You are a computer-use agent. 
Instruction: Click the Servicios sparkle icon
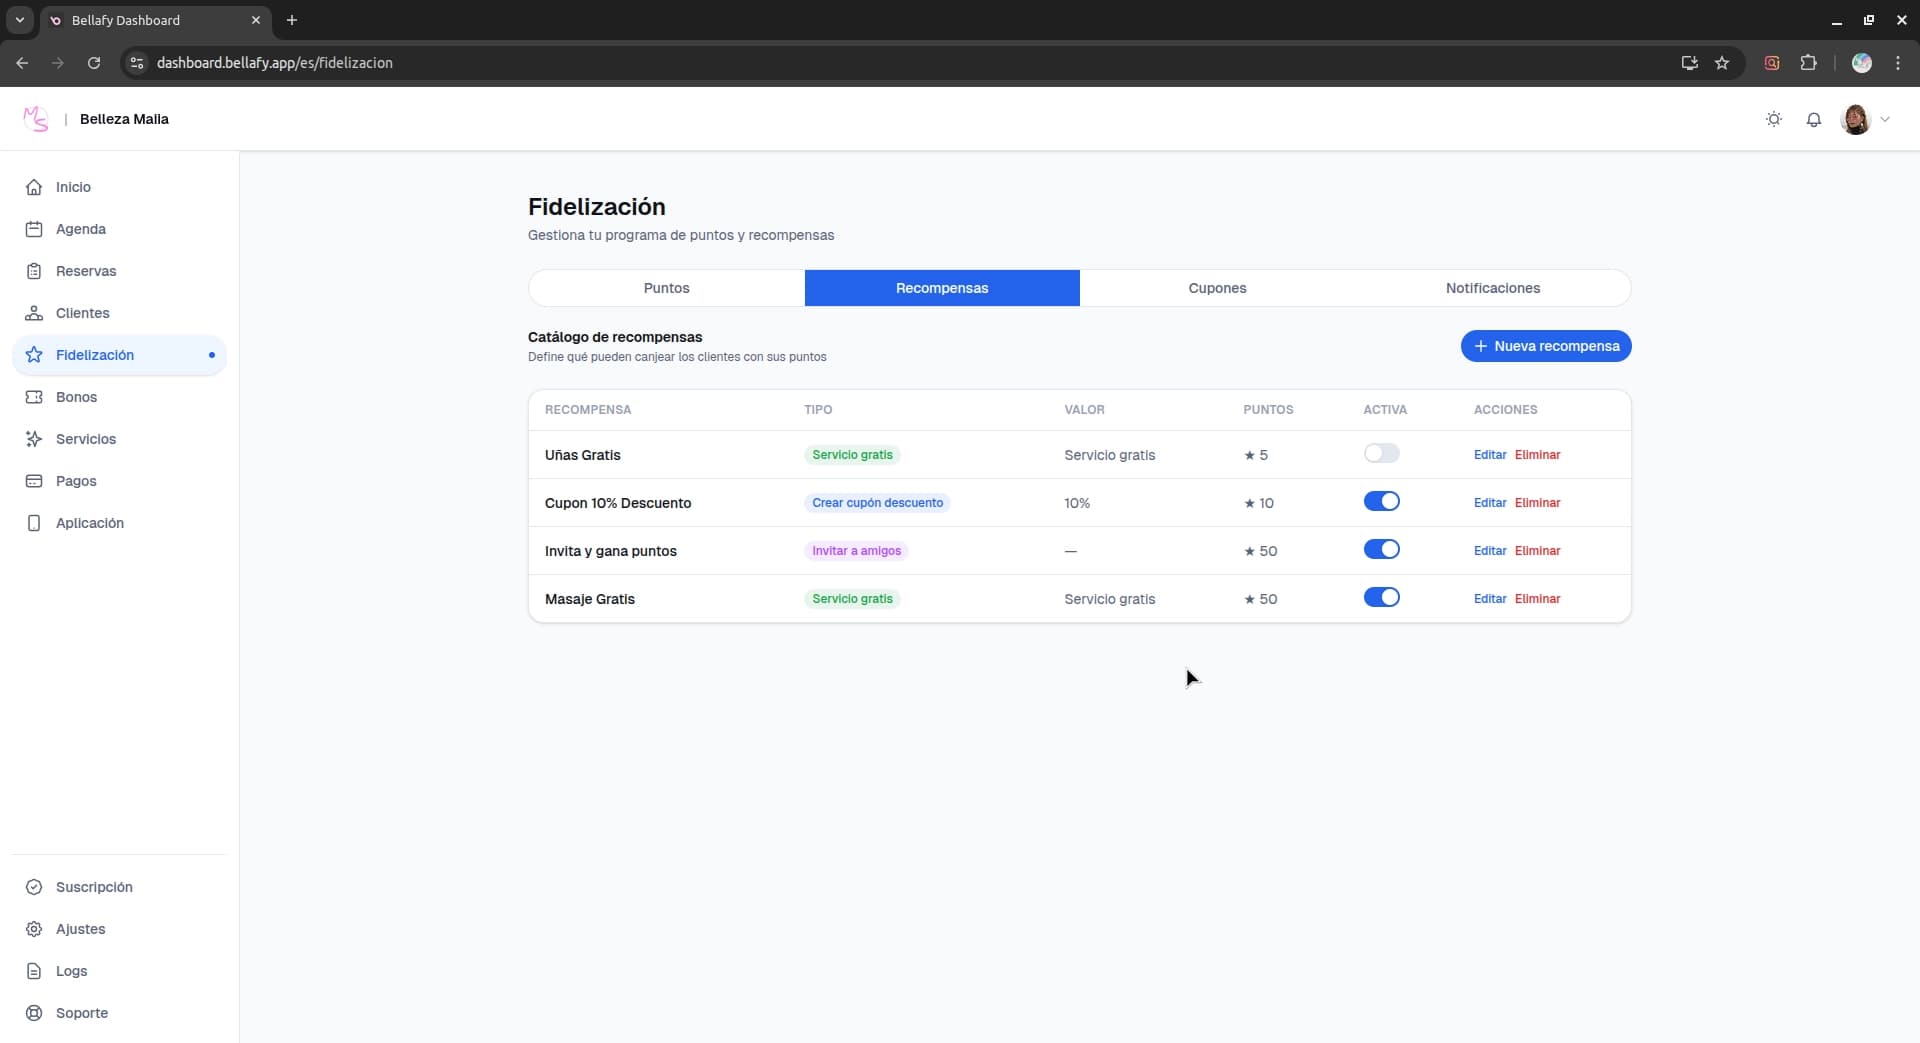34,439
